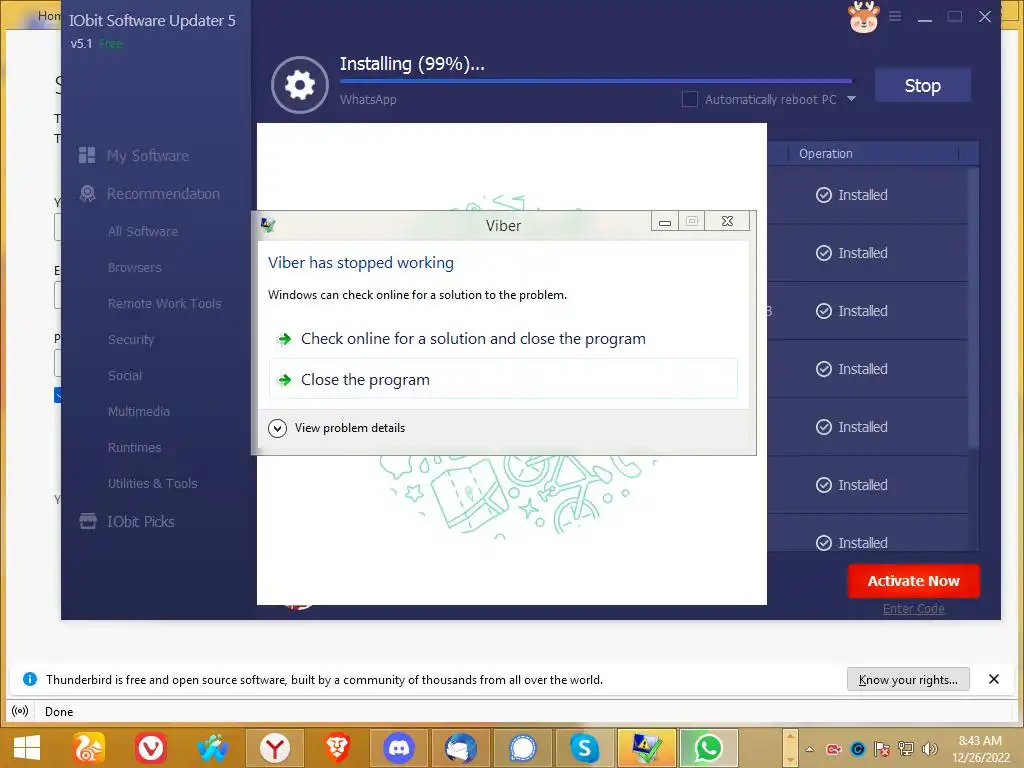
Task: Click the Thunderbird info notification icon
Action: point(29,679)
